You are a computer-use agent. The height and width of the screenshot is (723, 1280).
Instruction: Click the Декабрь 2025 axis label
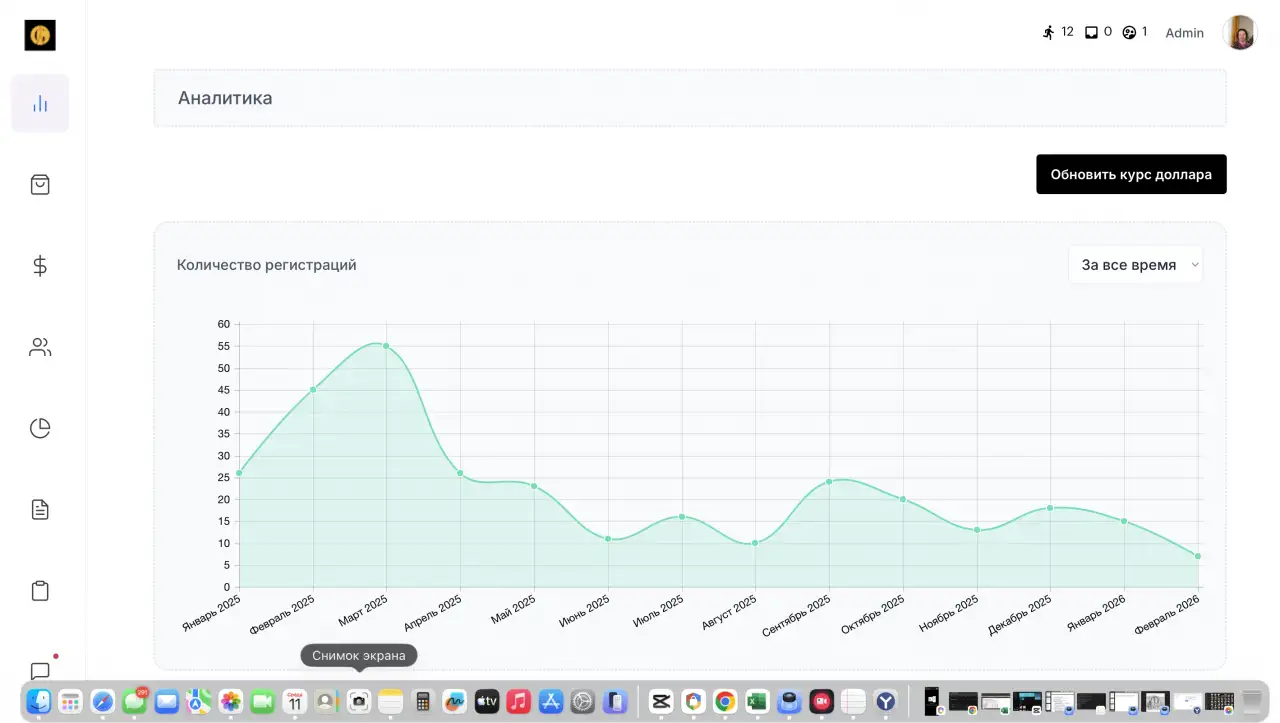[1020, 615]
